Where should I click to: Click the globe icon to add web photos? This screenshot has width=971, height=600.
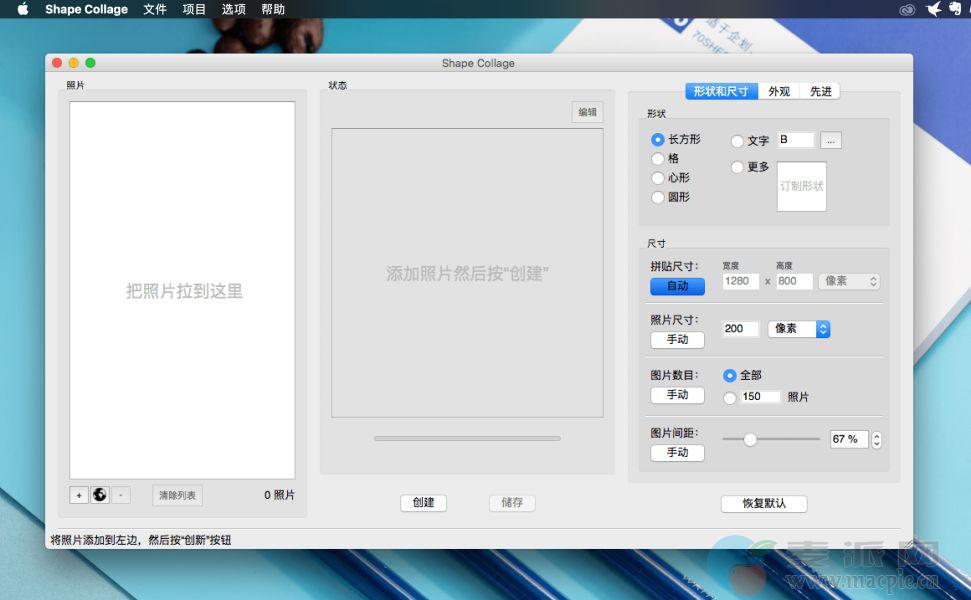pyautogui.click(x=100, y=495)
